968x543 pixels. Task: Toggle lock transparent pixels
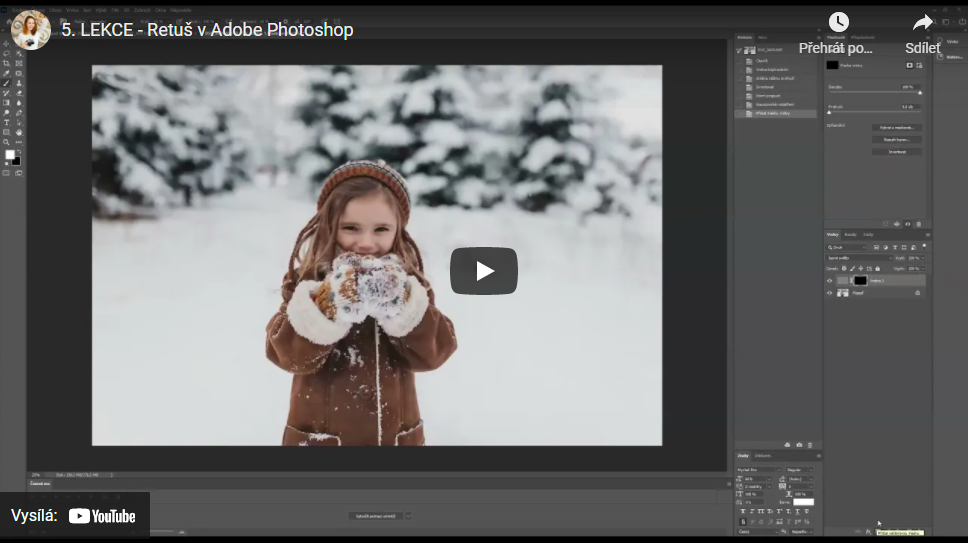pyautogui.click(x=844, y=268)
